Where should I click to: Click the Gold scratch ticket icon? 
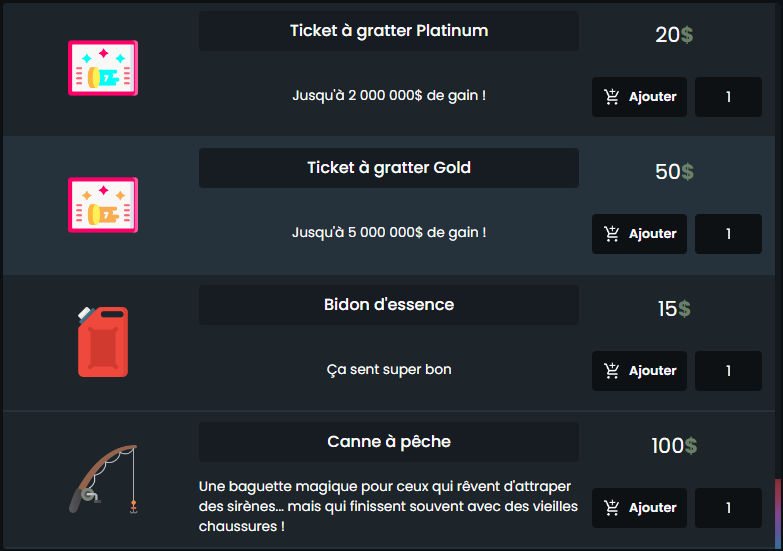click(x=102, y=205)
